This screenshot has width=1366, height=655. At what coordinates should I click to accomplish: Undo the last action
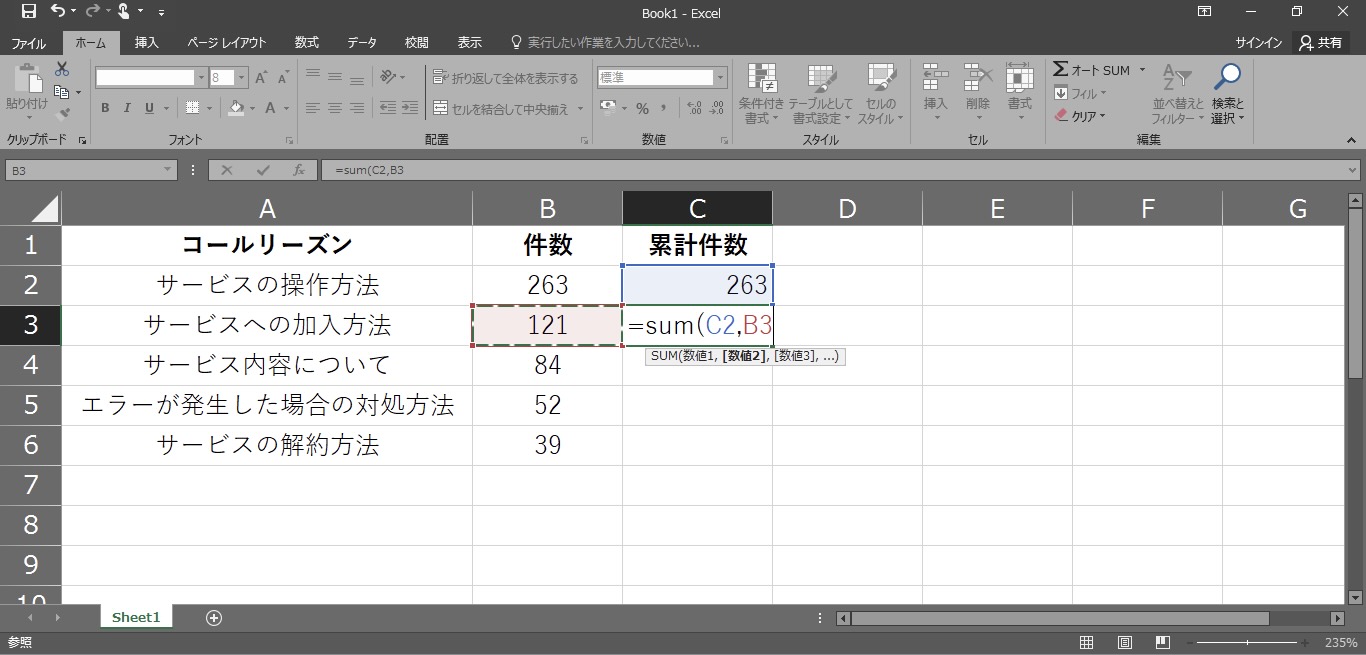tap(57, 12)
